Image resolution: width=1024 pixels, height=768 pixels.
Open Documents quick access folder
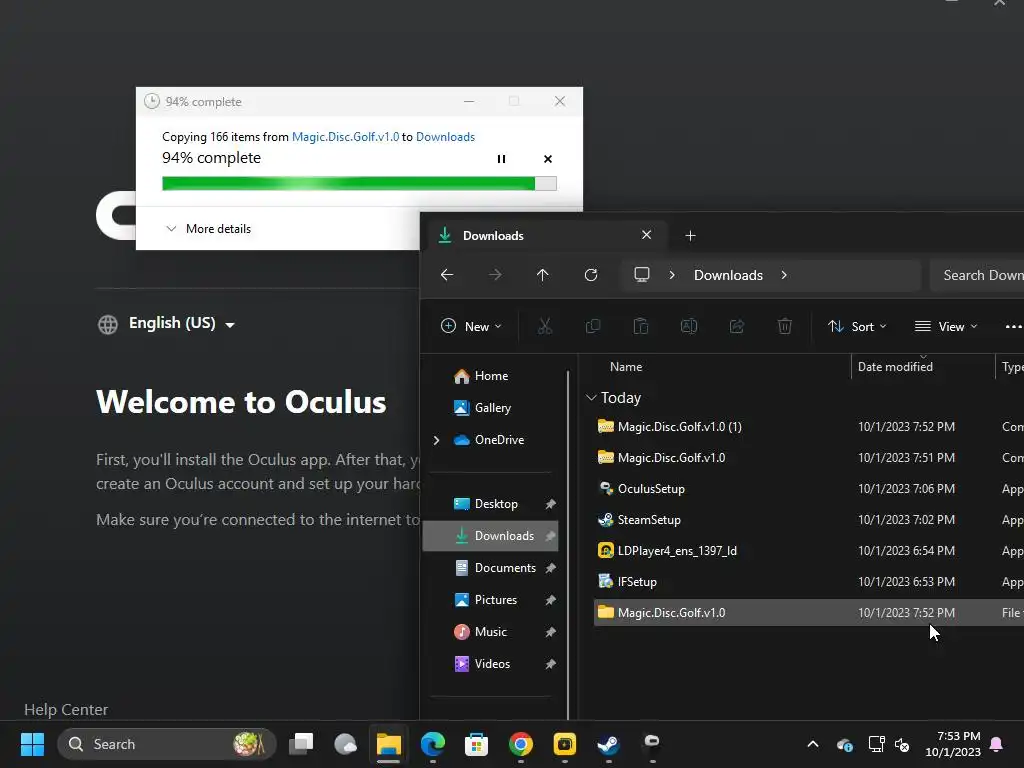coord(495,568)
